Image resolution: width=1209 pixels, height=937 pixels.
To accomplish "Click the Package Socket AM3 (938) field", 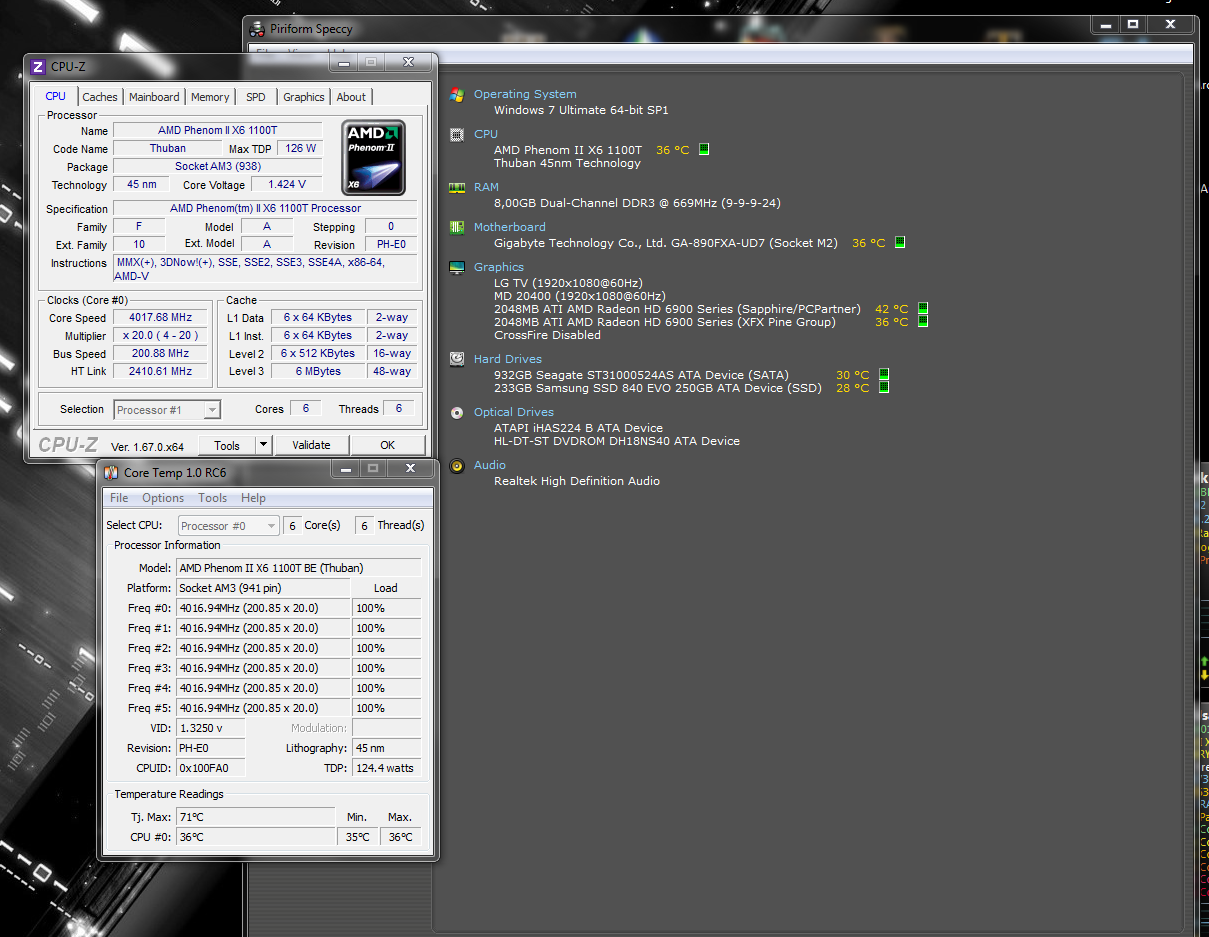I will (x=217, y=166).
